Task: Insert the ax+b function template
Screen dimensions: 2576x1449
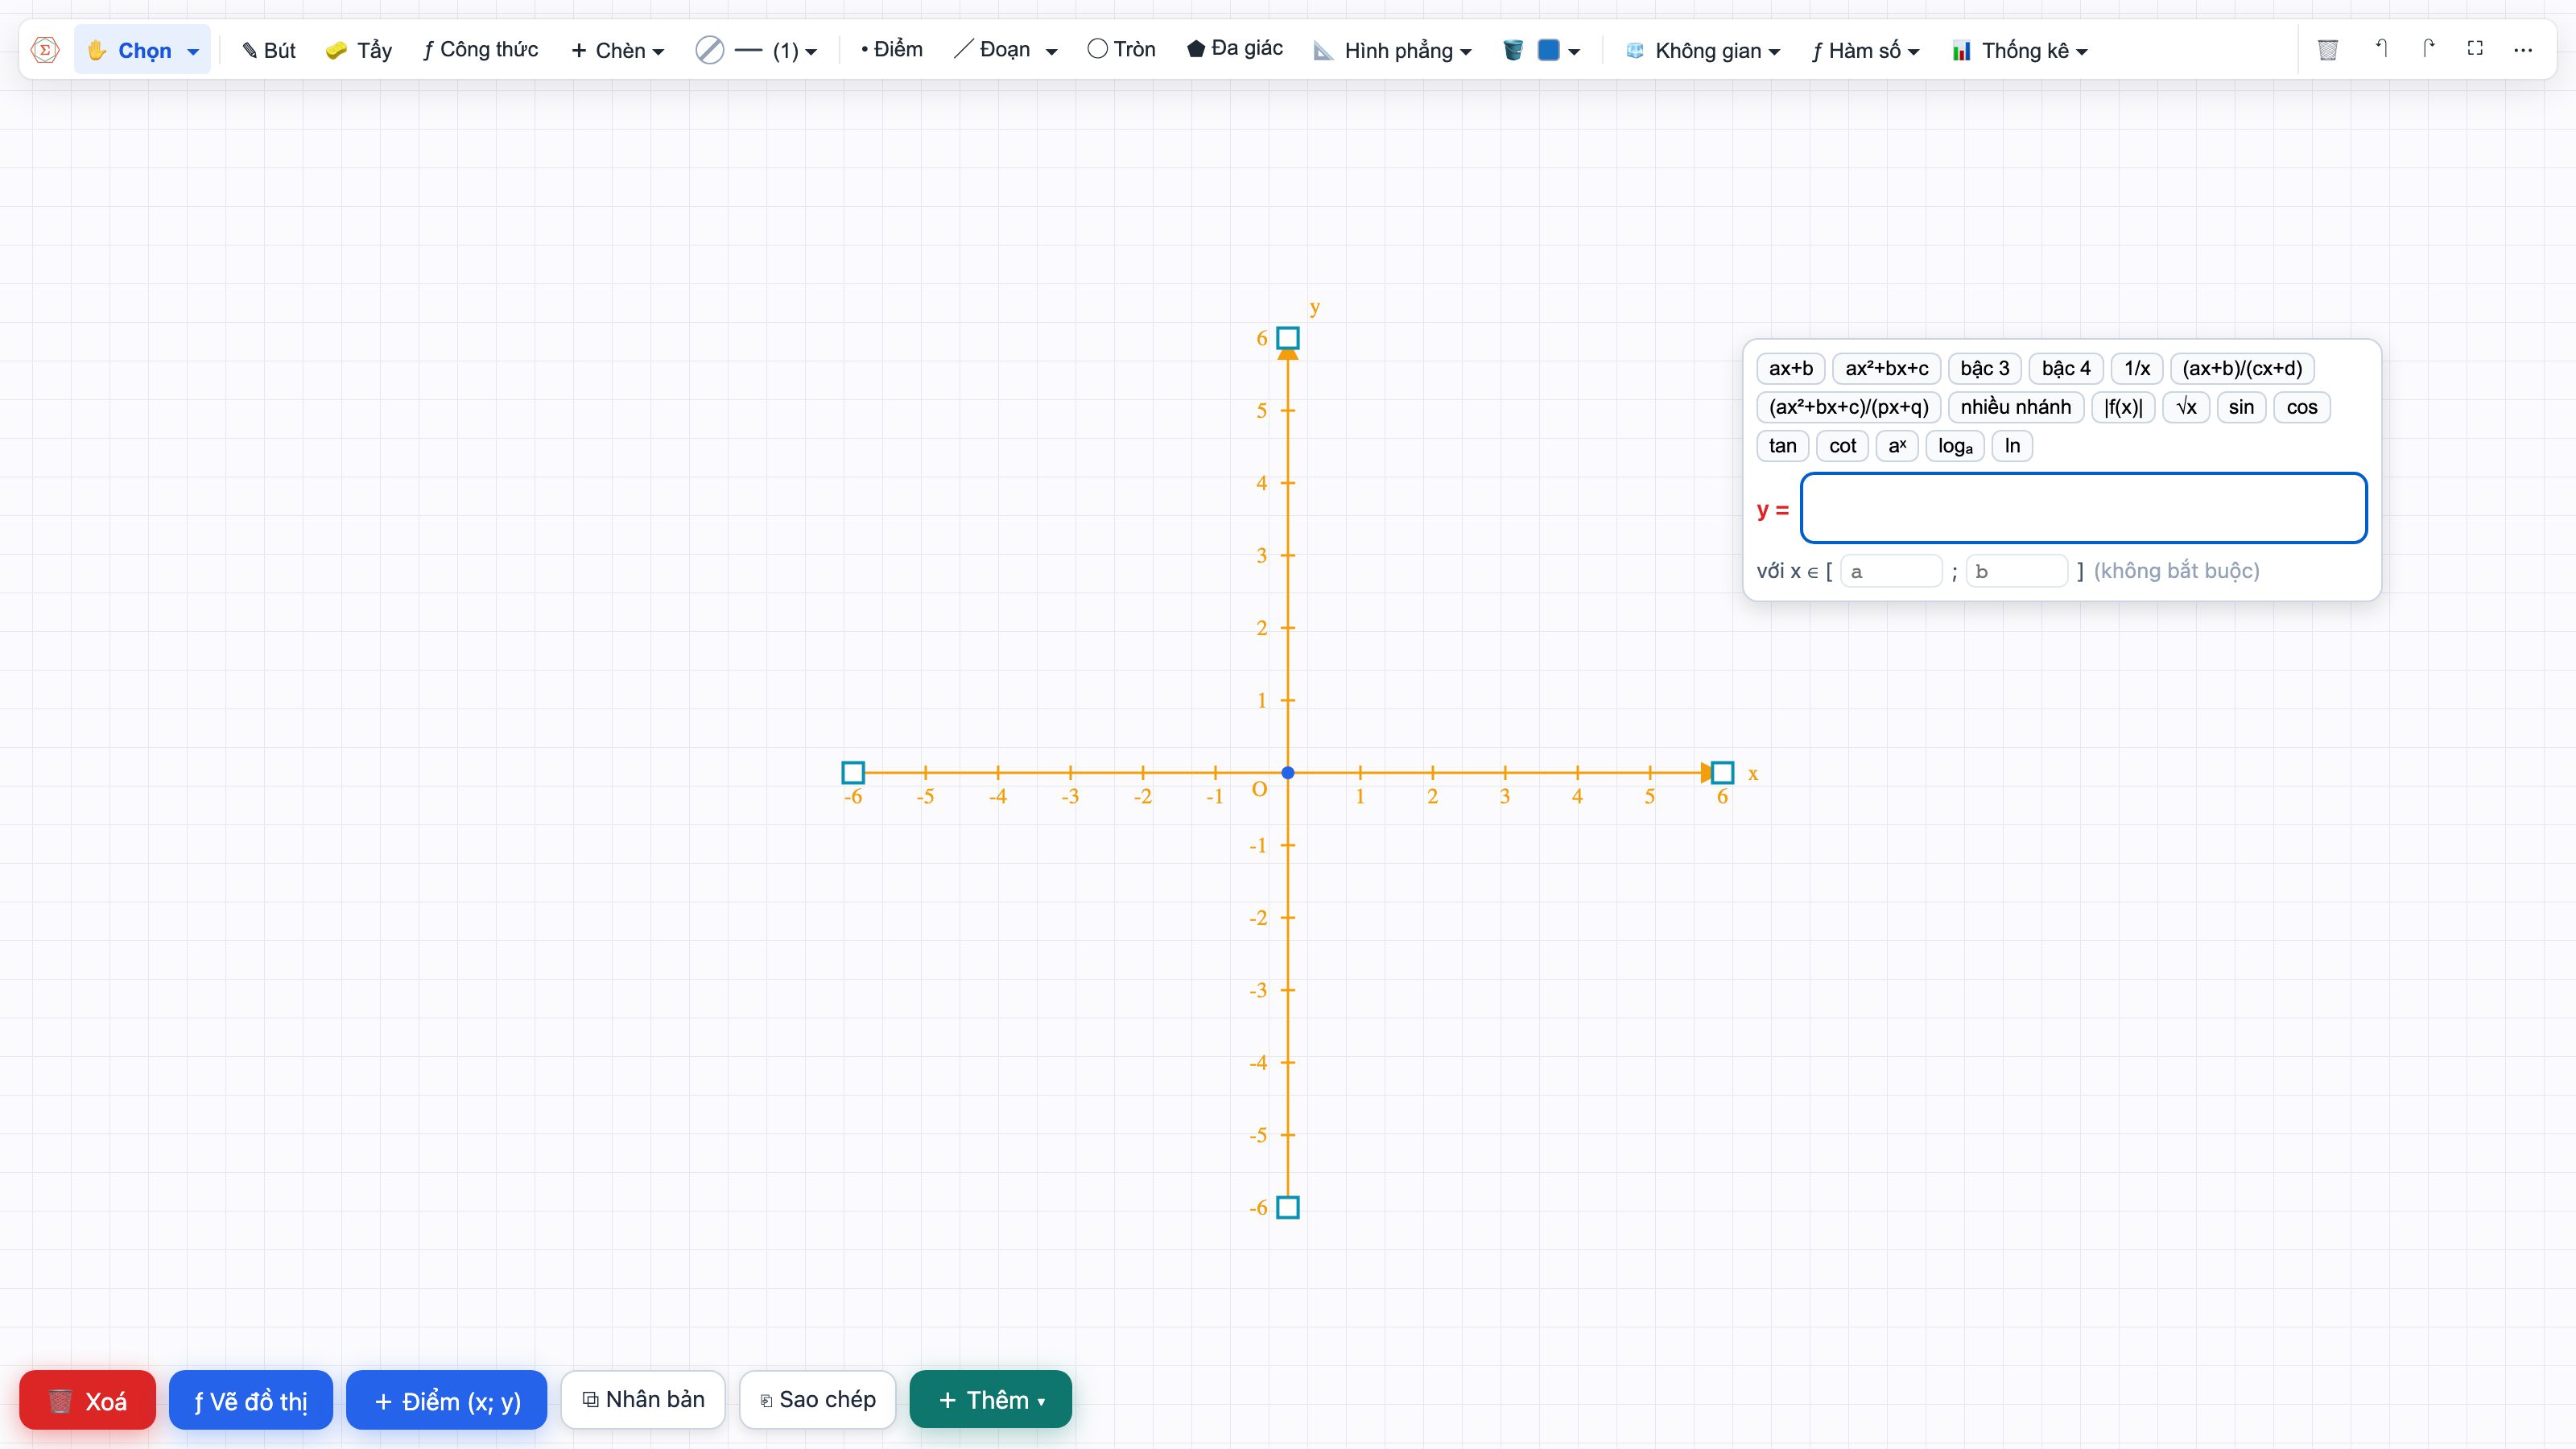Action: click(1791, 368)
